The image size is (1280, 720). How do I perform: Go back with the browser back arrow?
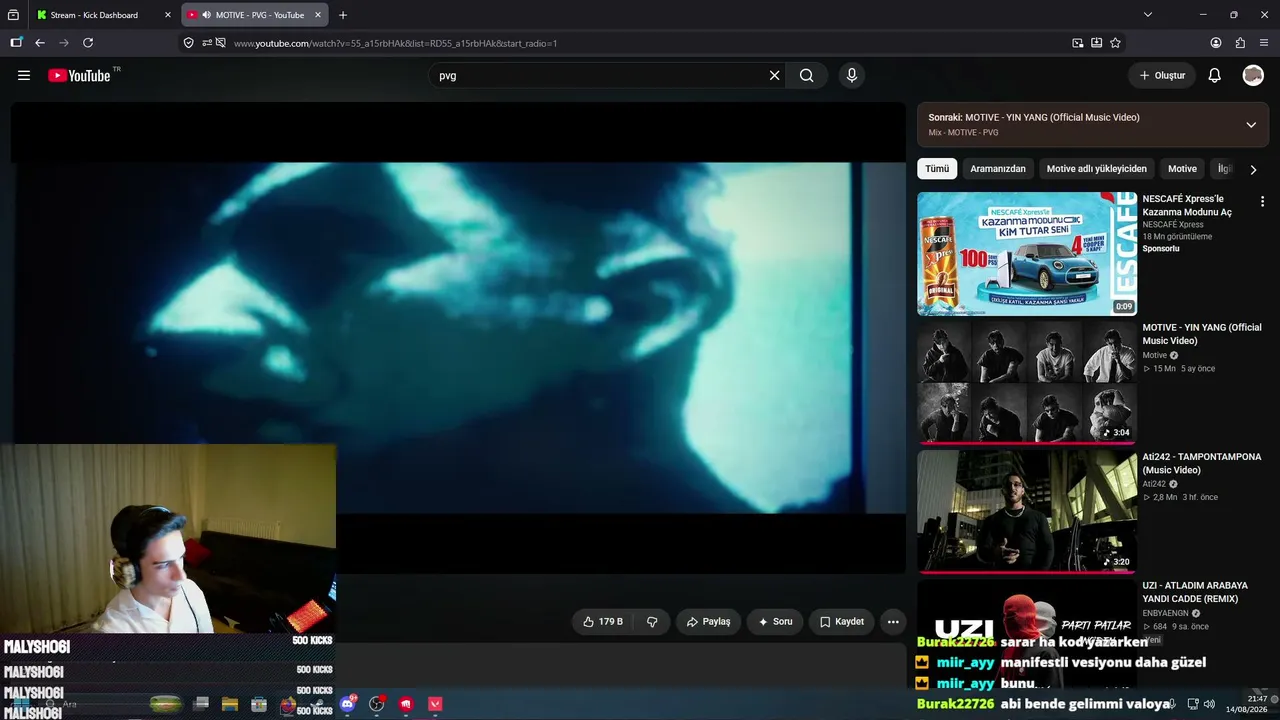(40, 43)
